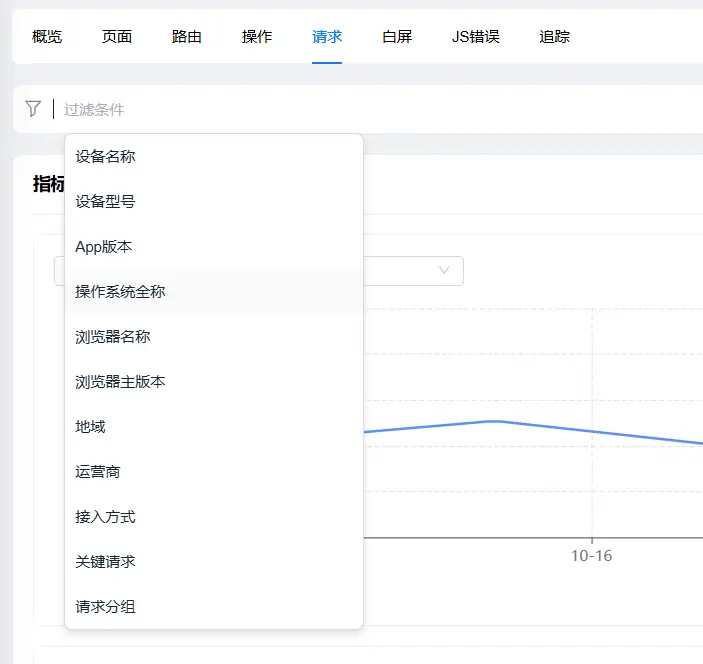Pick 地域 from the filter options
The height and width of the screenshot is (664, 703).
click(91, 426)
